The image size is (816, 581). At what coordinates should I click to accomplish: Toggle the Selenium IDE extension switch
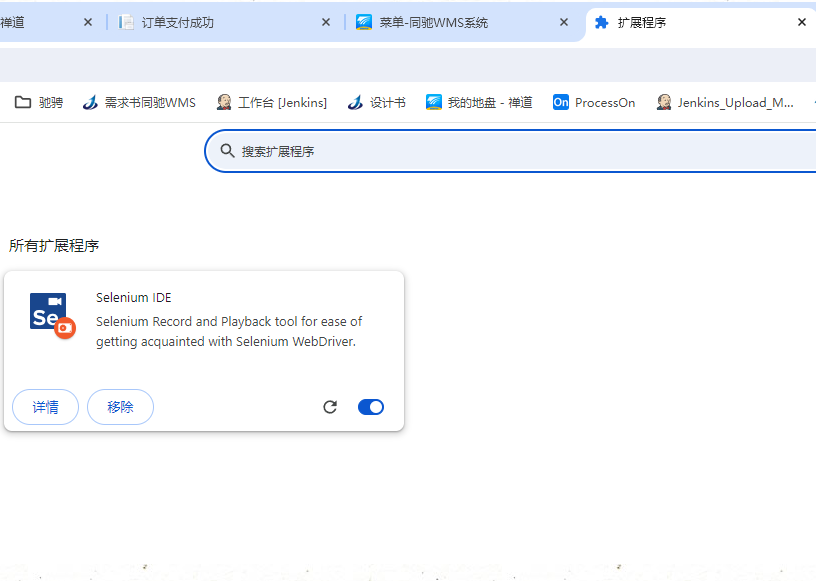click(x=371, y=407)
